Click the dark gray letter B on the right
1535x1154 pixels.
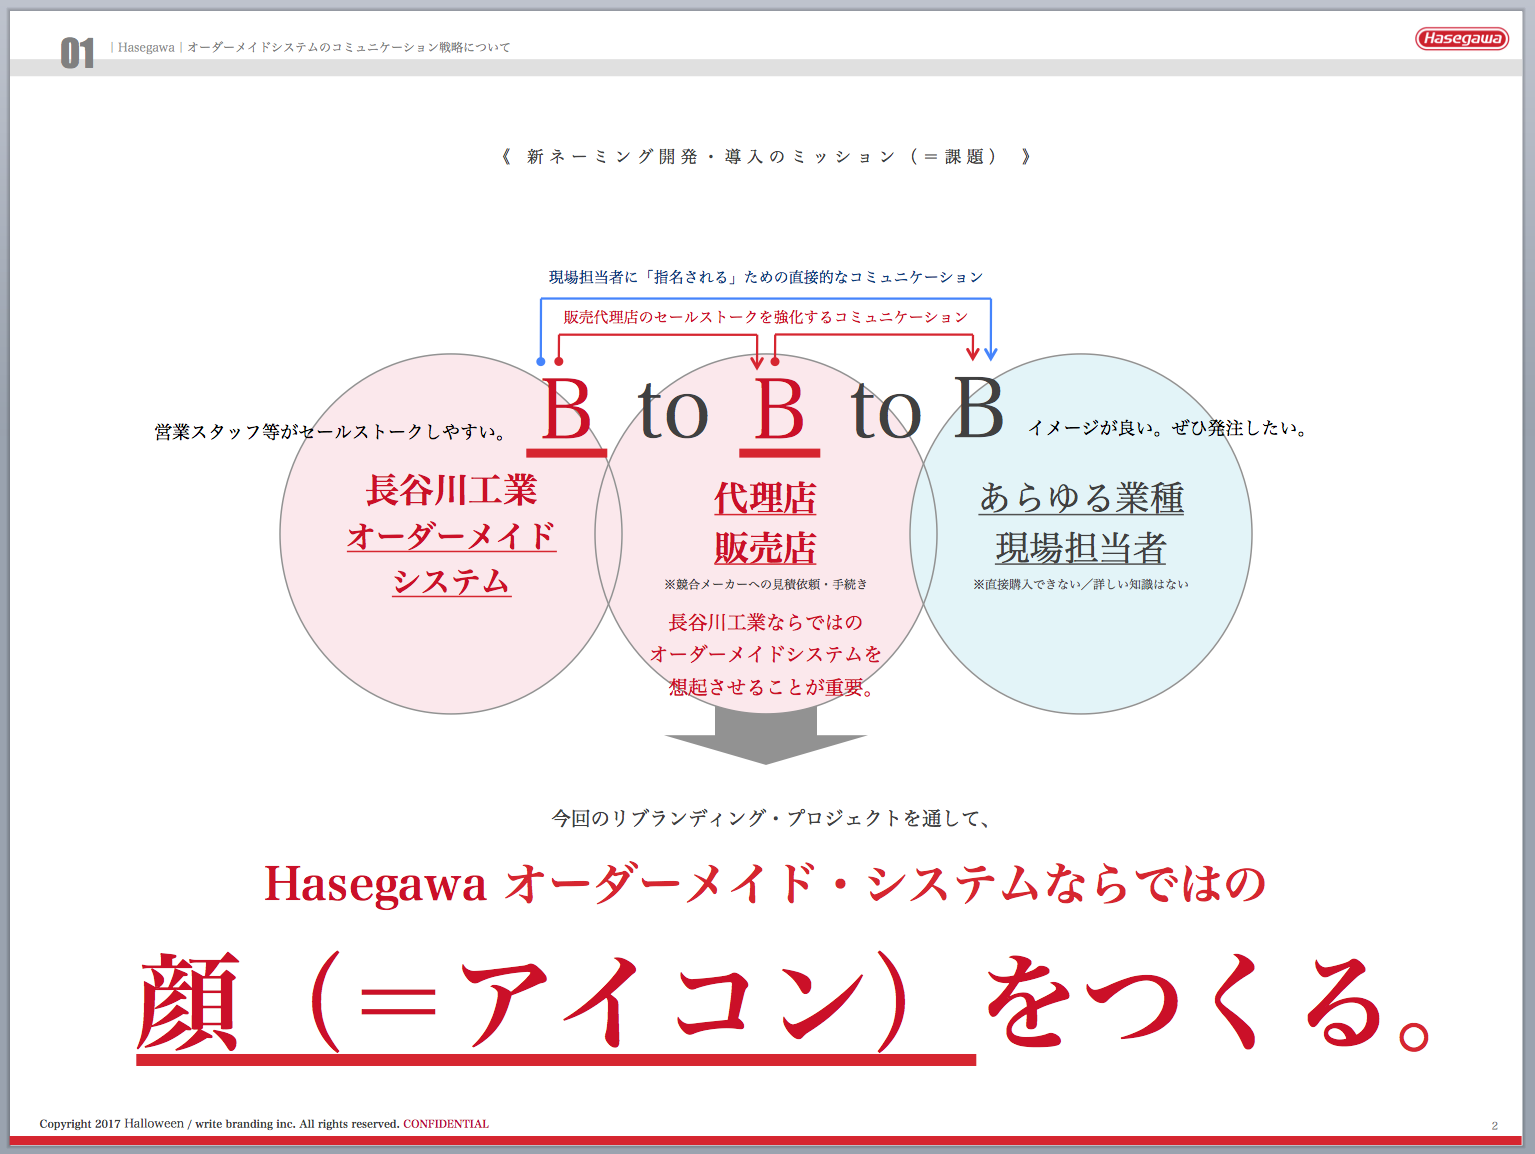[978, 407]
